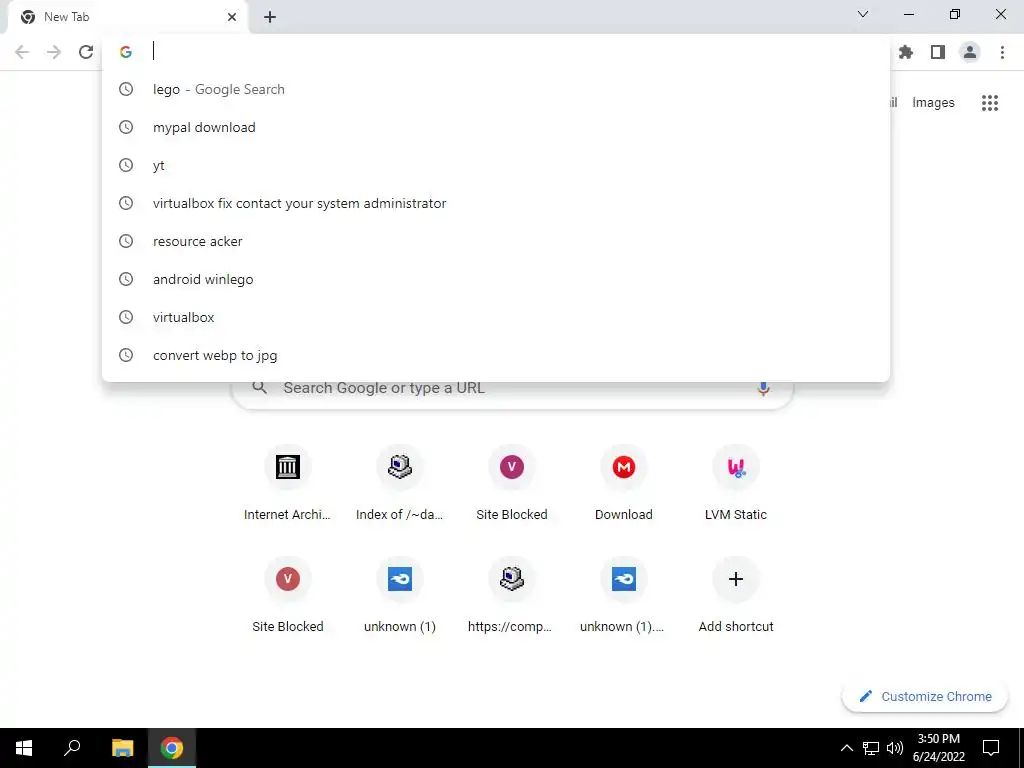
Task: Go back using the back arrow
Action: point(22,52)
